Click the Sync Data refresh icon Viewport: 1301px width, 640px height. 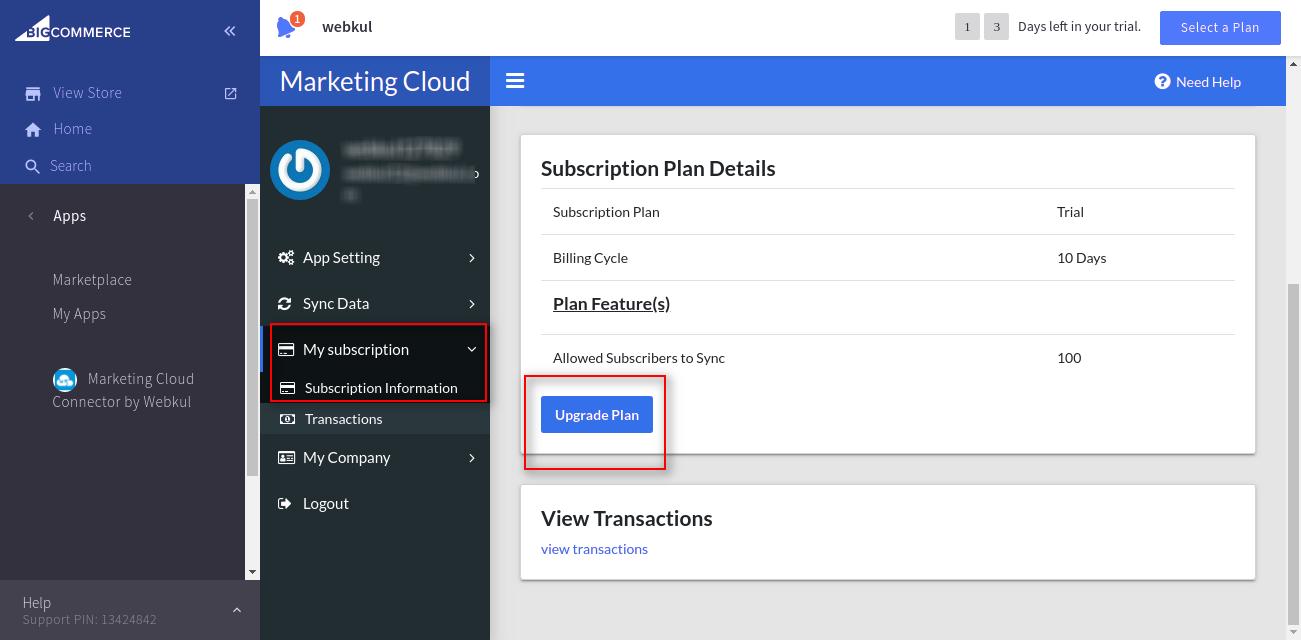pos(285,304)
